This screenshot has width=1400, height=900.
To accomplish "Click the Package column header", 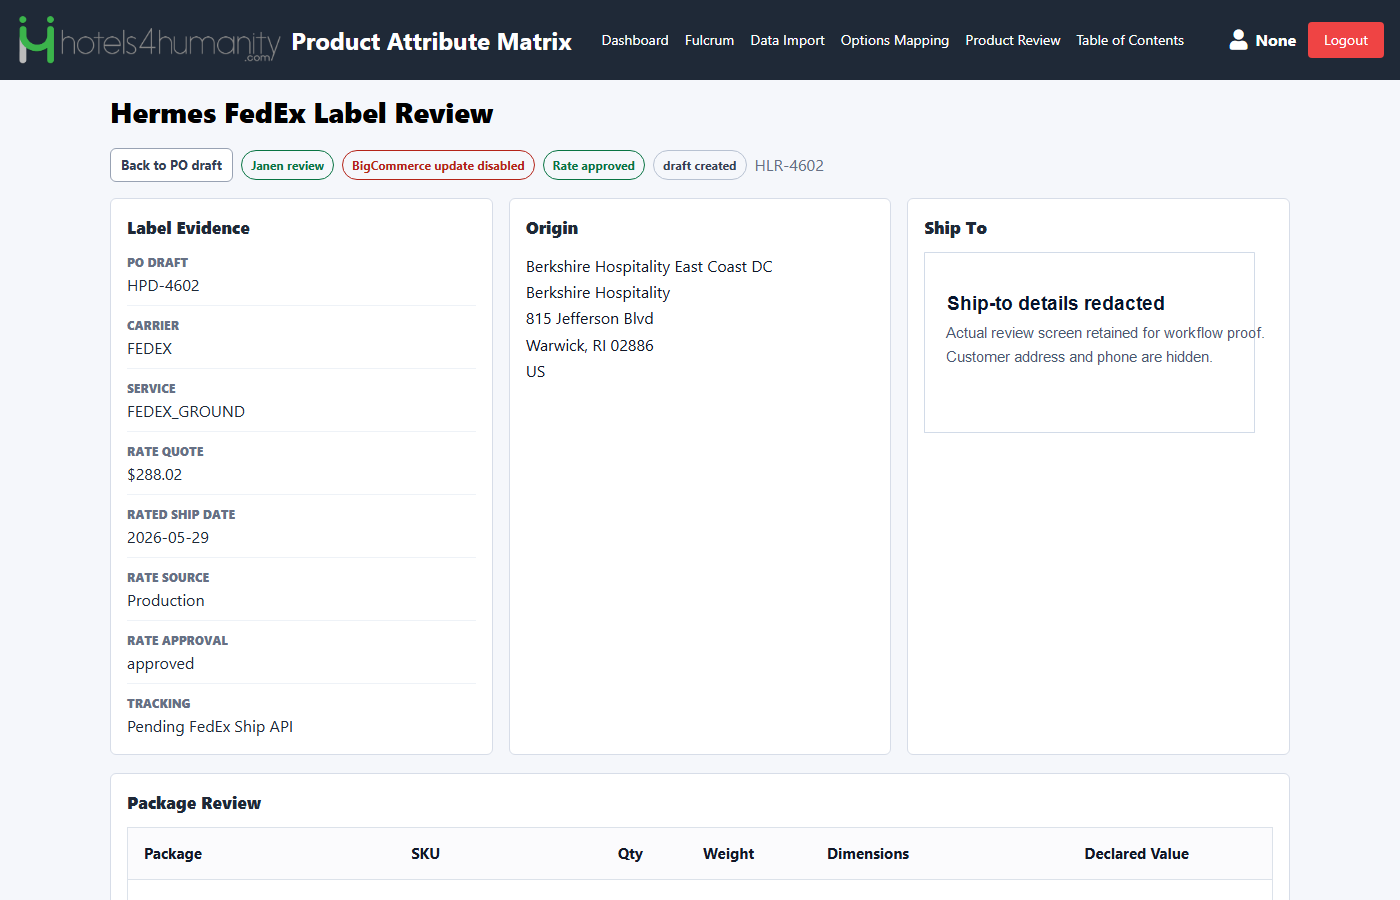I will [173, 854].
